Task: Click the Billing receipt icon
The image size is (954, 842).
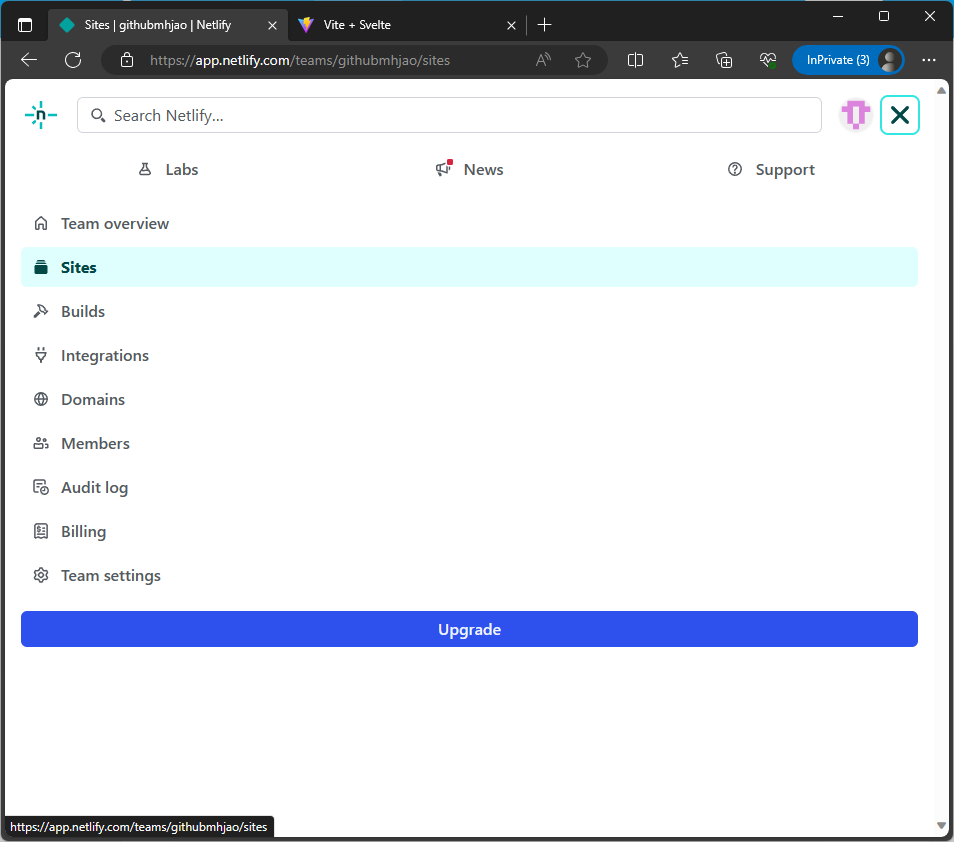Action: click(x=41, y=531)
